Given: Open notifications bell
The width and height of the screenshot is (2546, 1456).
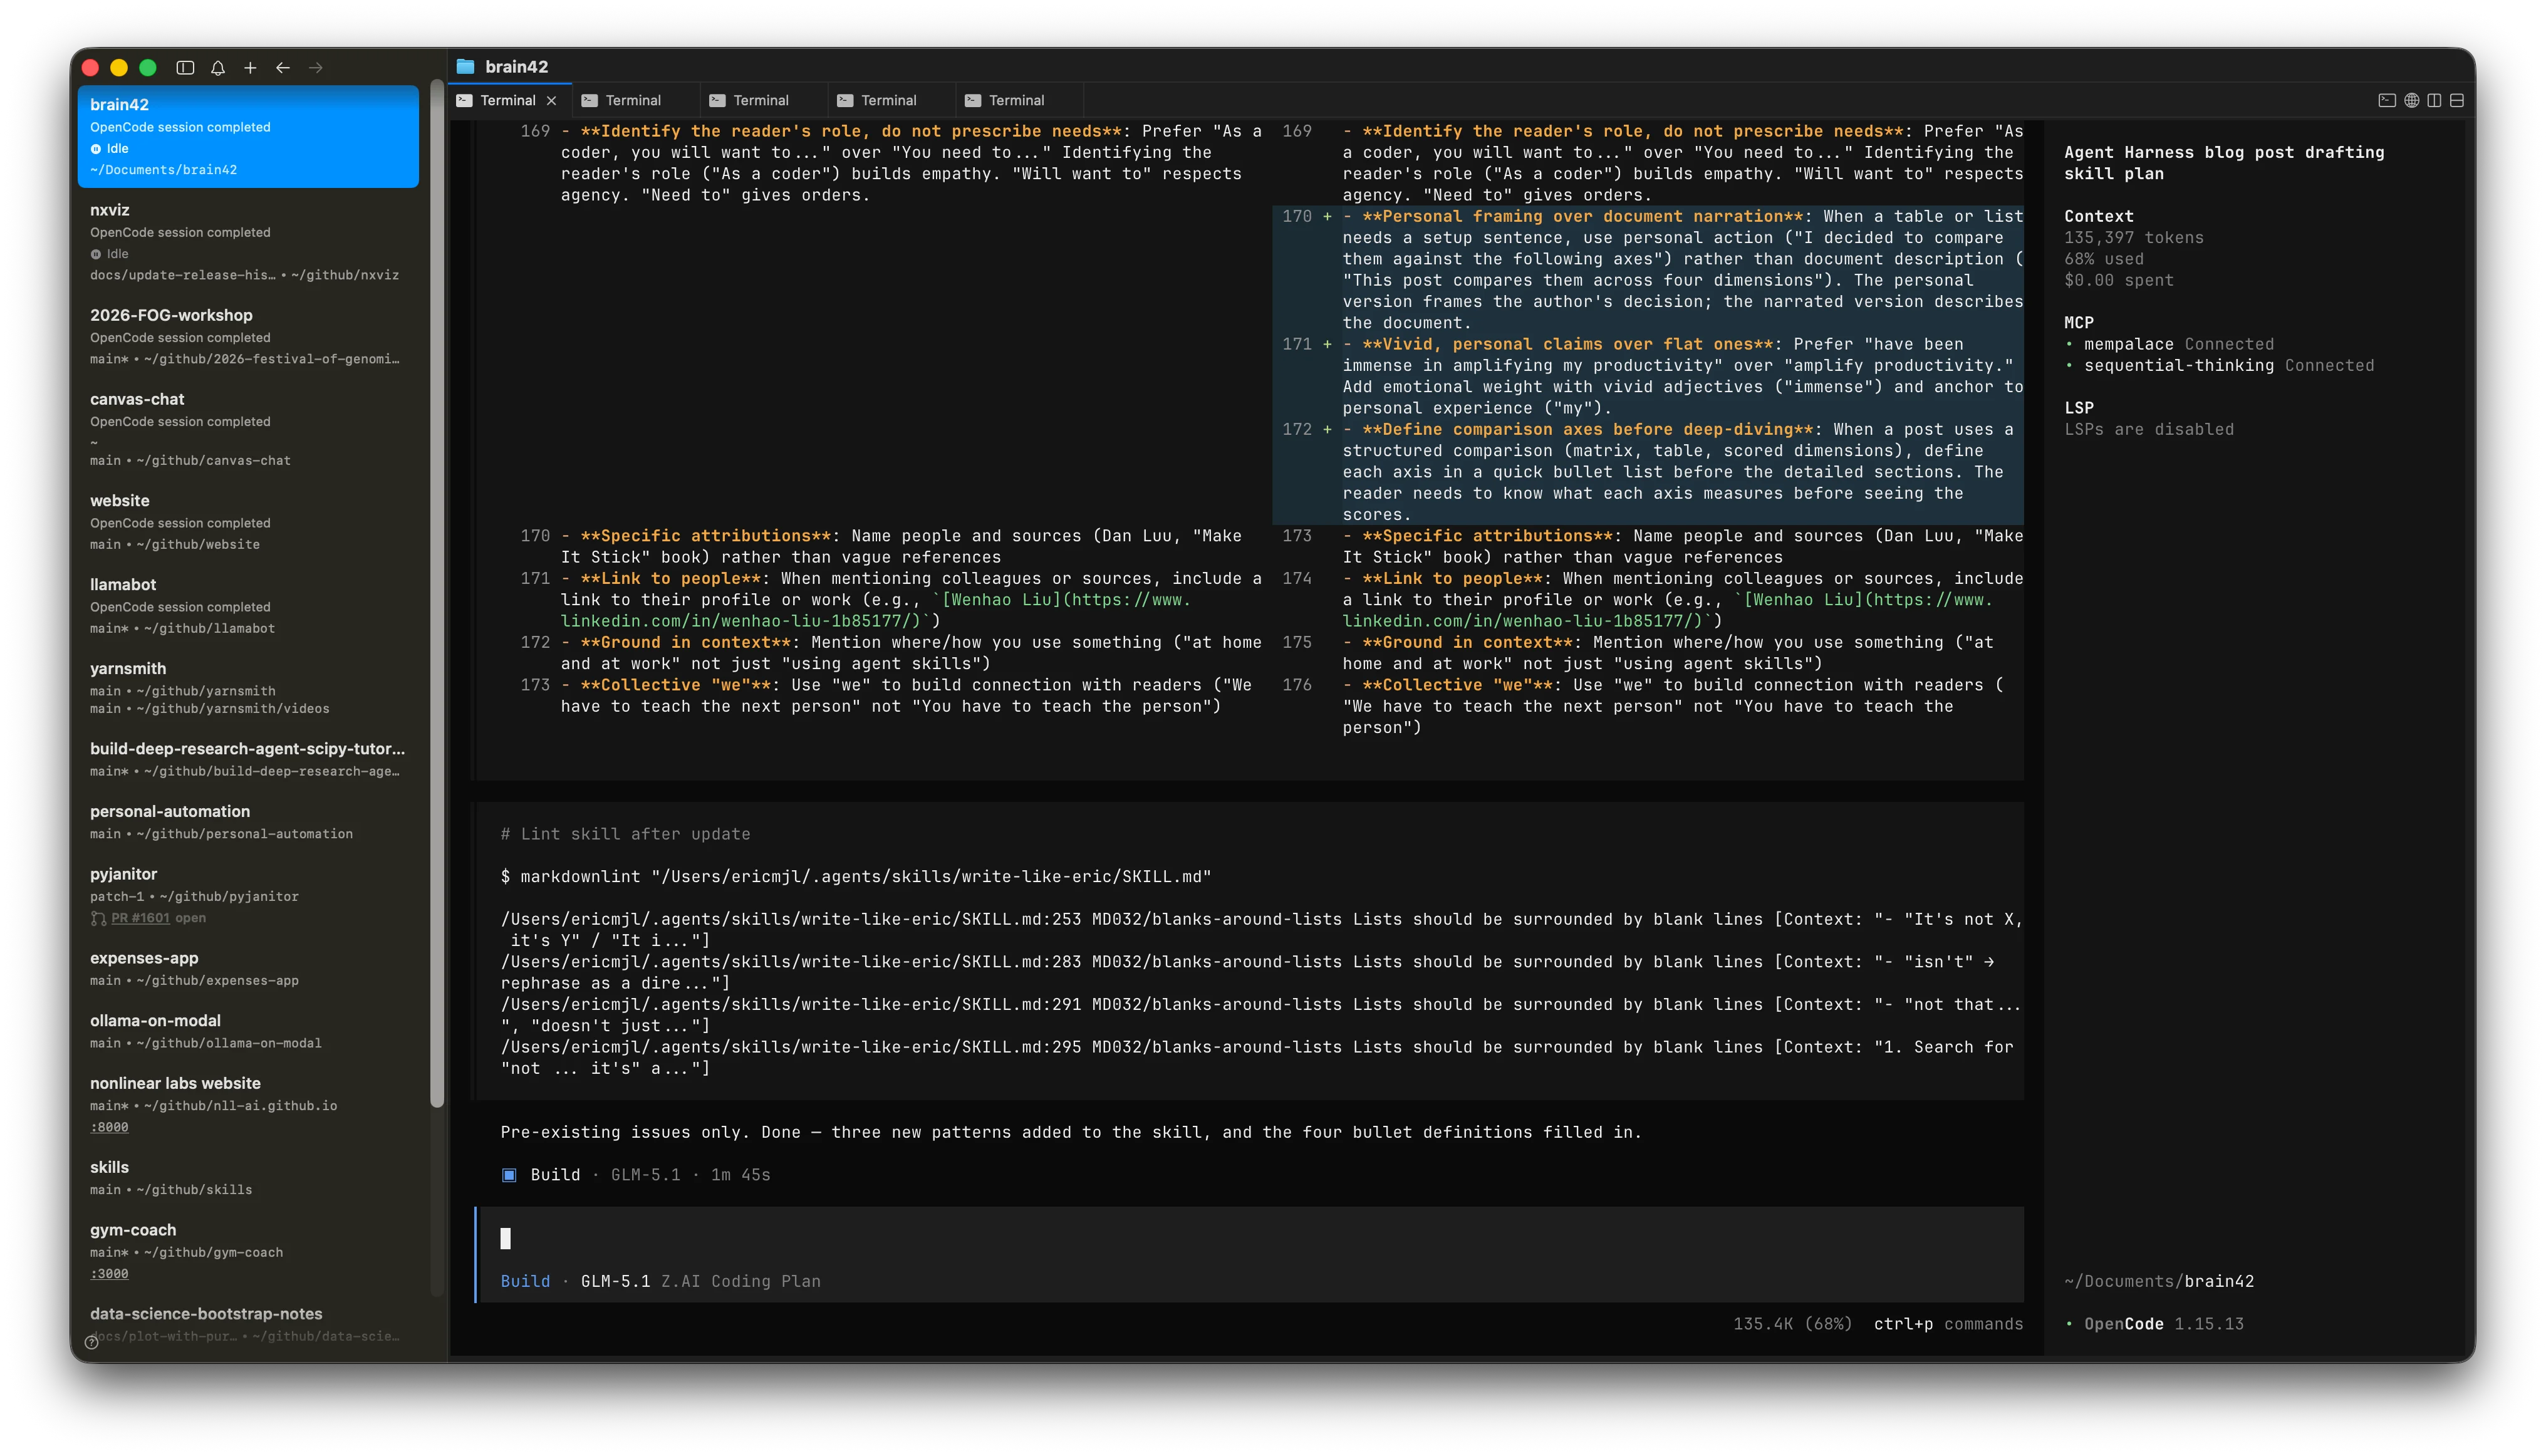Looking at the screenshot, I should [x=218, y=68].
